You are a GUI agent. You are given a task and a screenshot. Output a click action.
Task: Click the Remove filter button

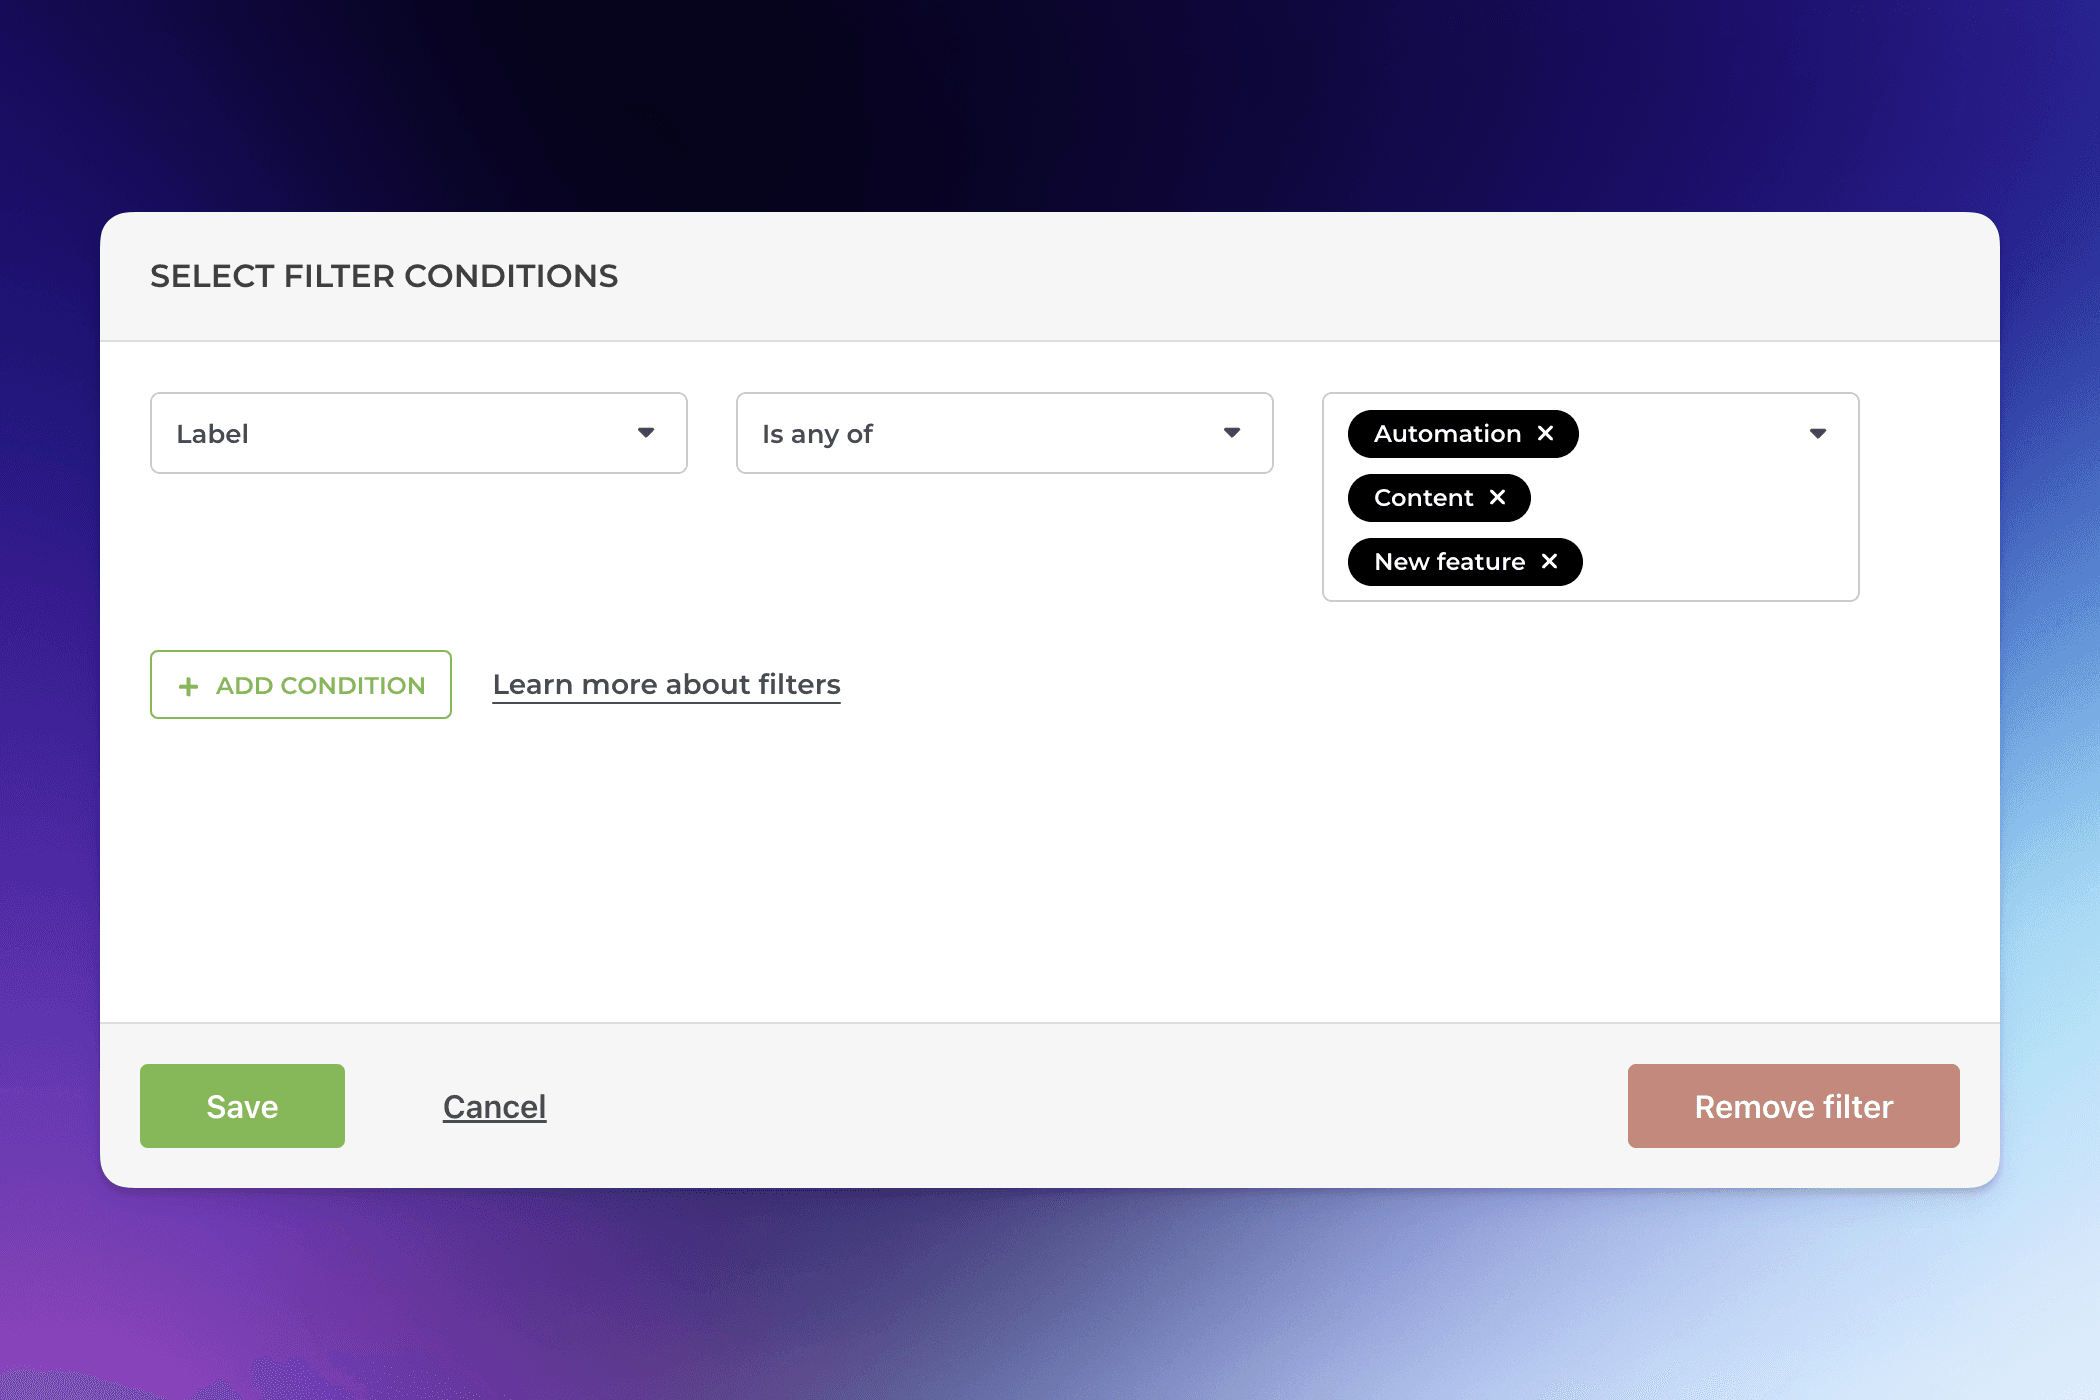[x=1792, y=1105]
